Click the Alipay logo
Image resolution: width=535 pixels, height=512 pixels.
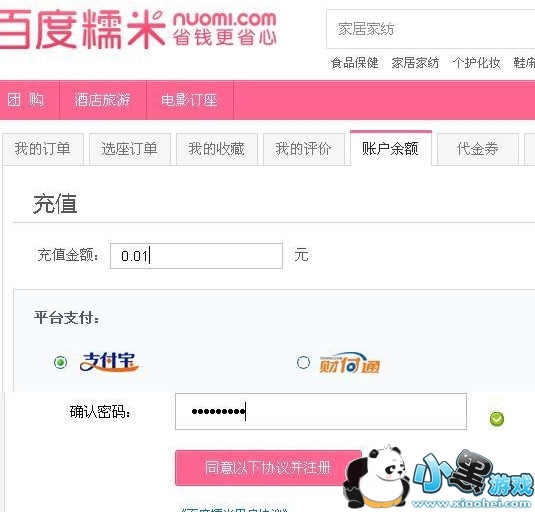click(109, 362)
